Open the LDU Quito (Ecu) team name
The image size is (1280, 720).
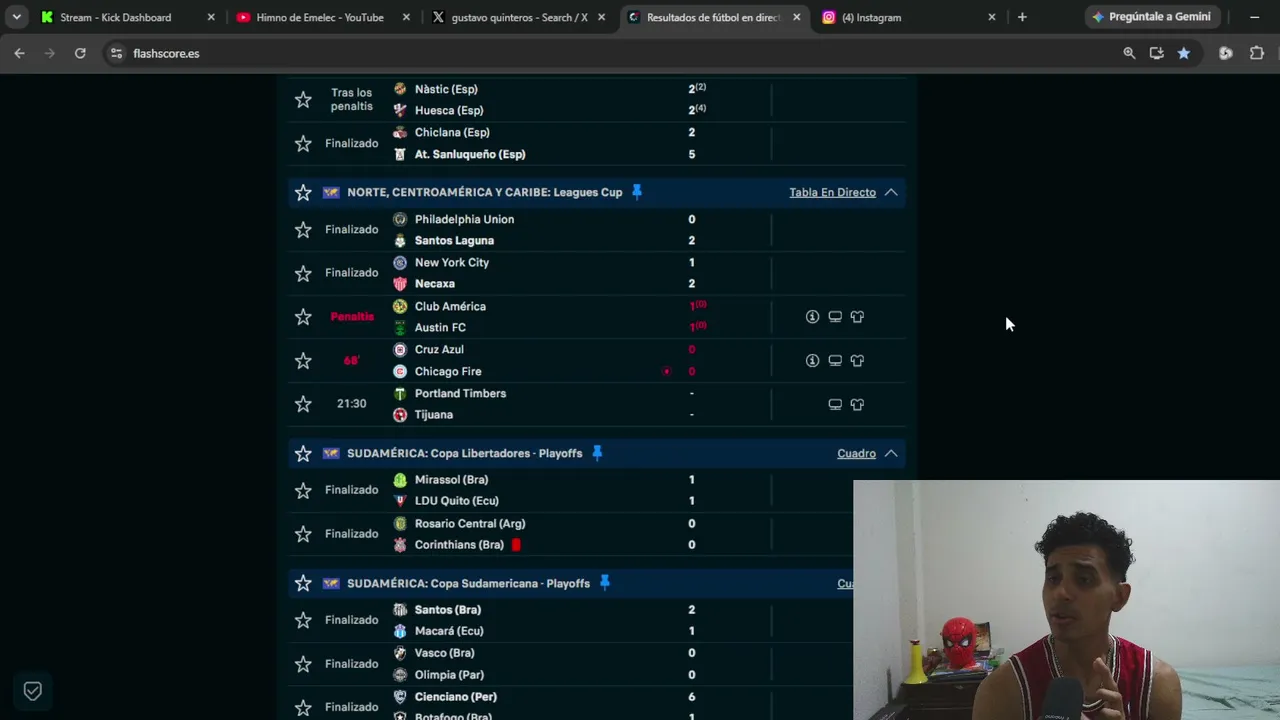pyautogui.click(x=456, y=501)
